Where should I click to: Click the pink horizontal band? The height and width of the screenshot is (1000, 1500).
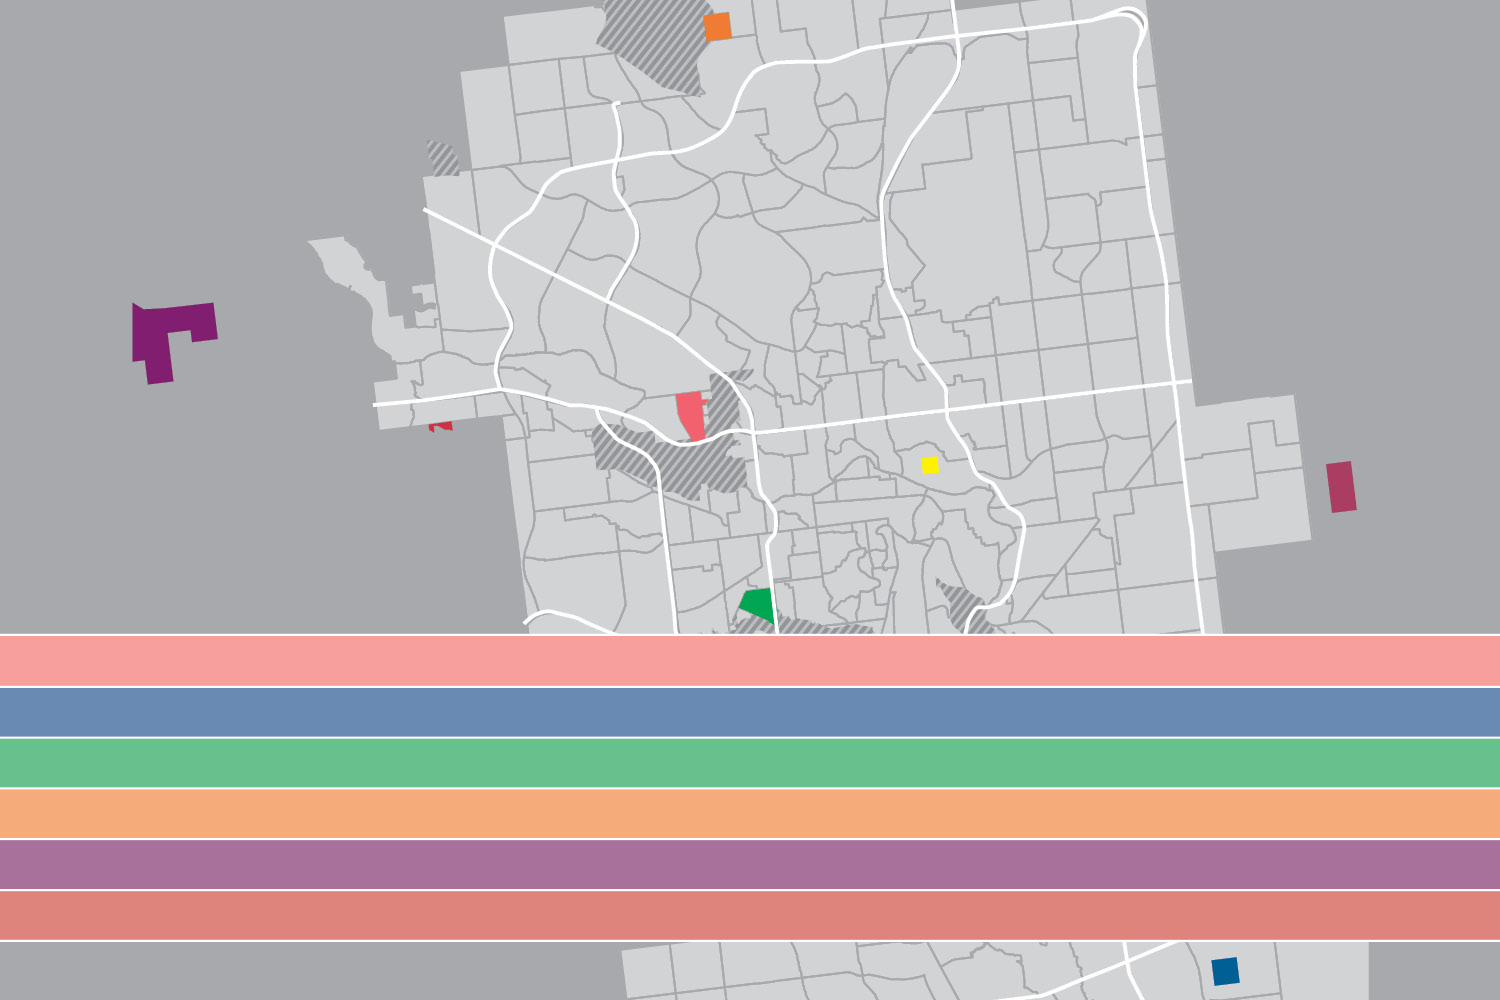[x=750, y=660]
